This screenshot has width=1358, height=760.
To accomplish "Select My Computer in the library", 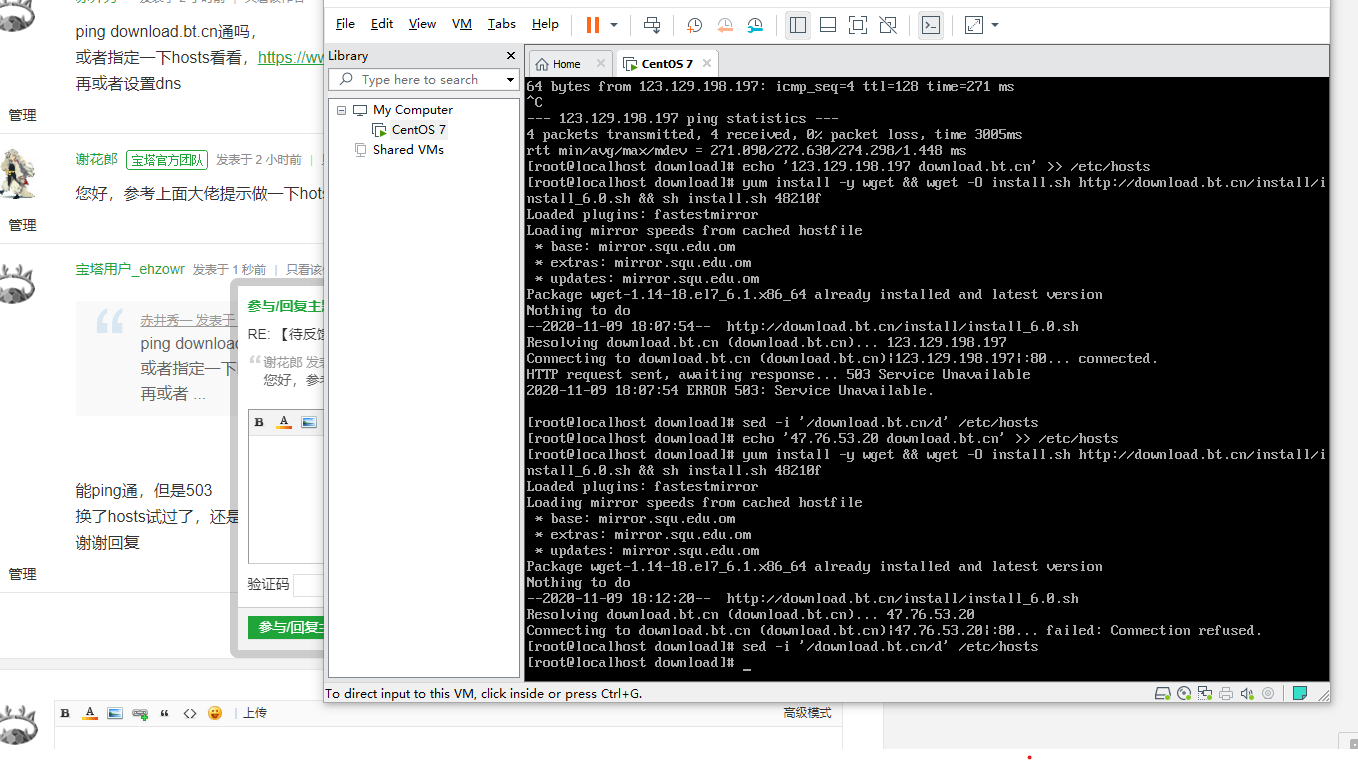I will (x=412, y=110).
